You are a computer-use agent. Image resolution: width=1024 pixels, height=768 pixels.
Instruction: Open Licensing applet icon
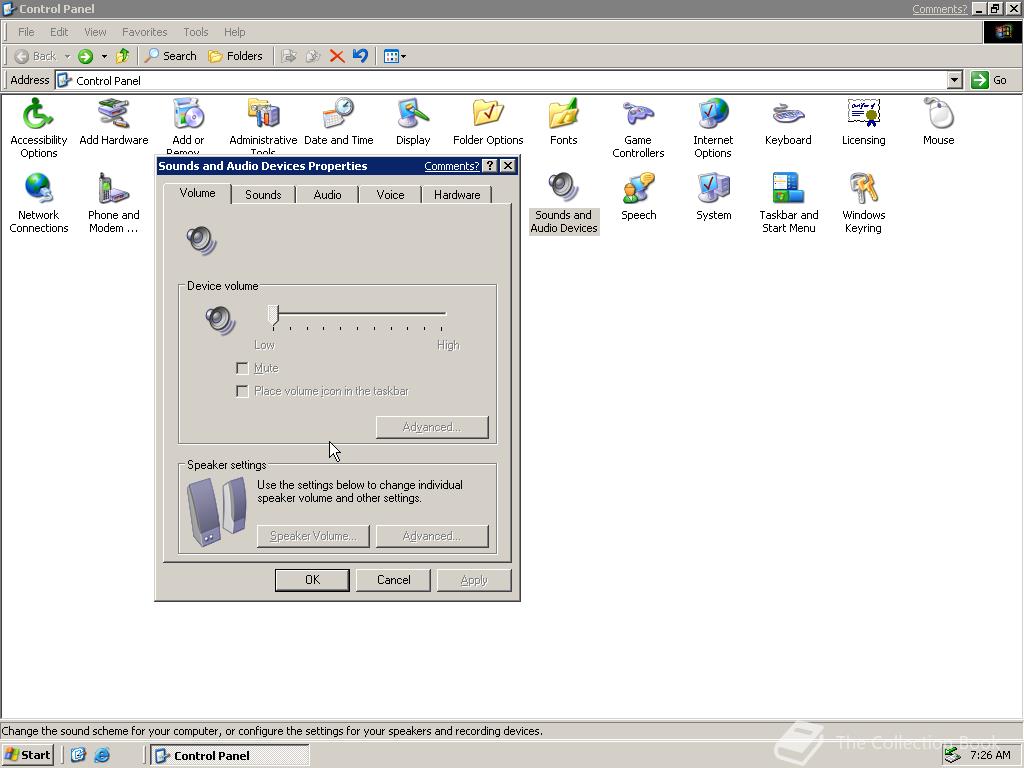tap(863, 121)
